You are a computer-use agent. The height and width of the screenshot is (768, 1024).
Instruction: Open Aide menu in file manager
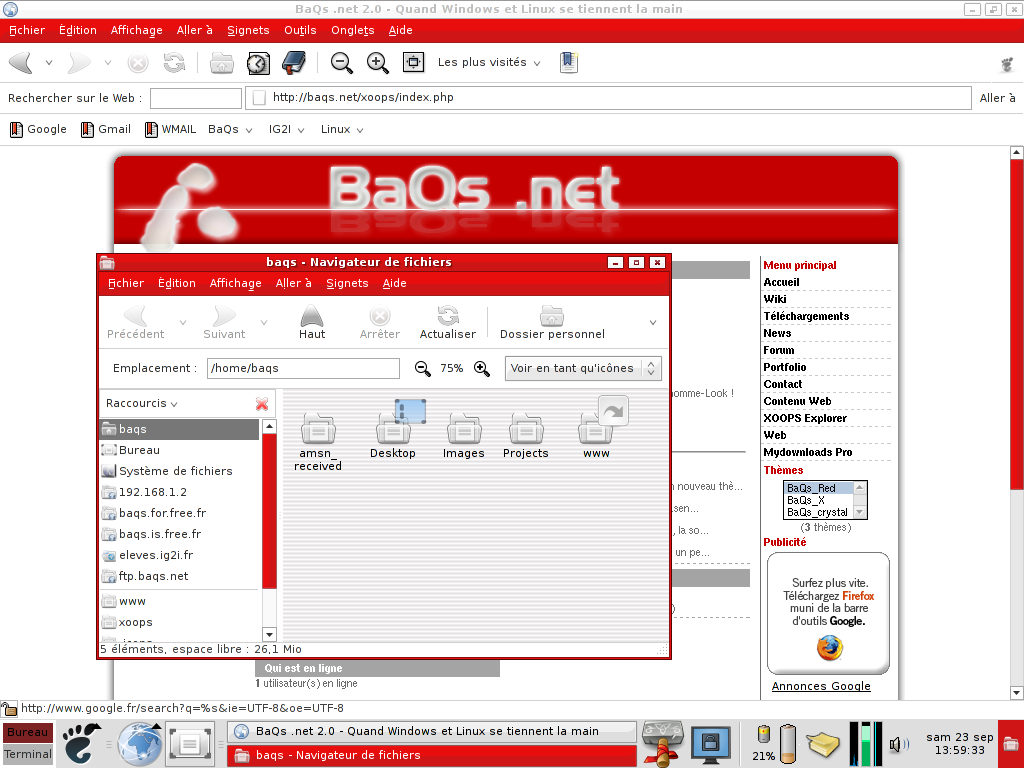click(394, 283)
